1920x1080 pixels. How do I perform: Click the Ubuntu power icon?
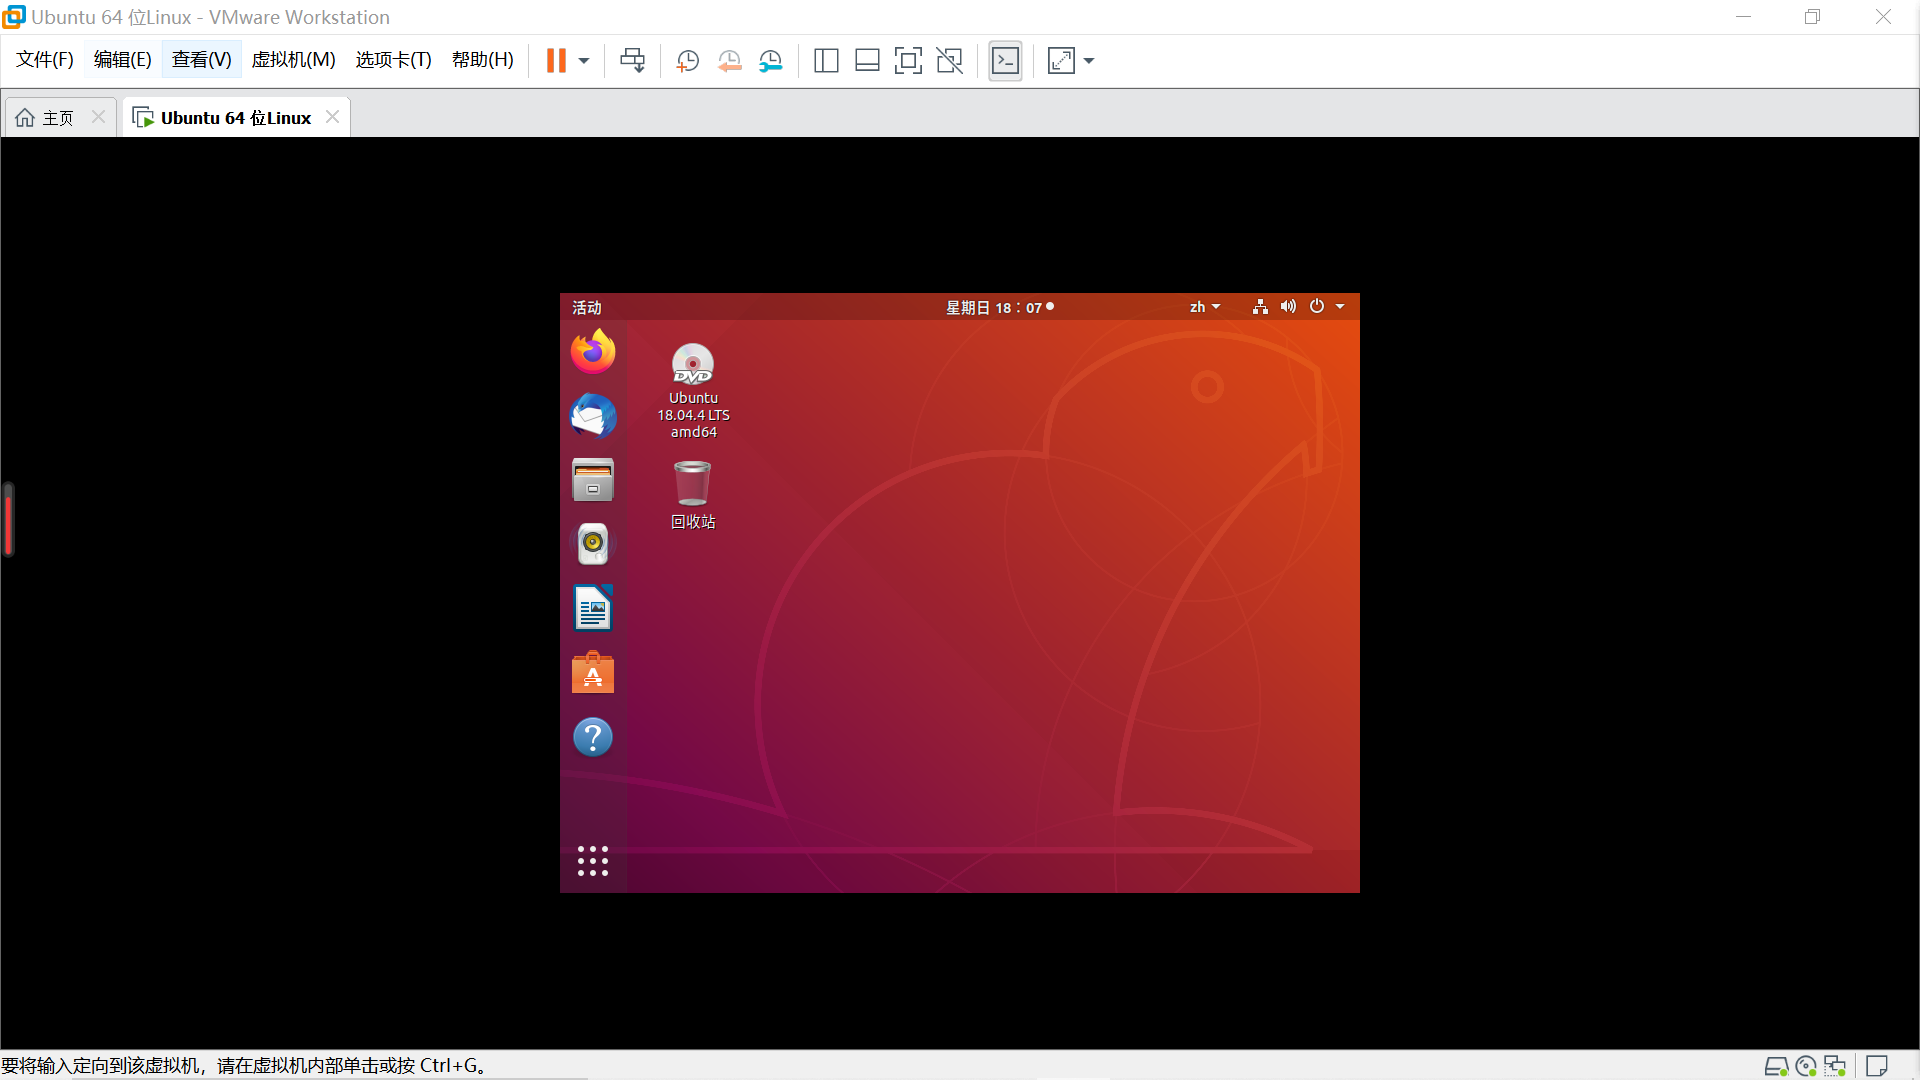[1317, 307]
